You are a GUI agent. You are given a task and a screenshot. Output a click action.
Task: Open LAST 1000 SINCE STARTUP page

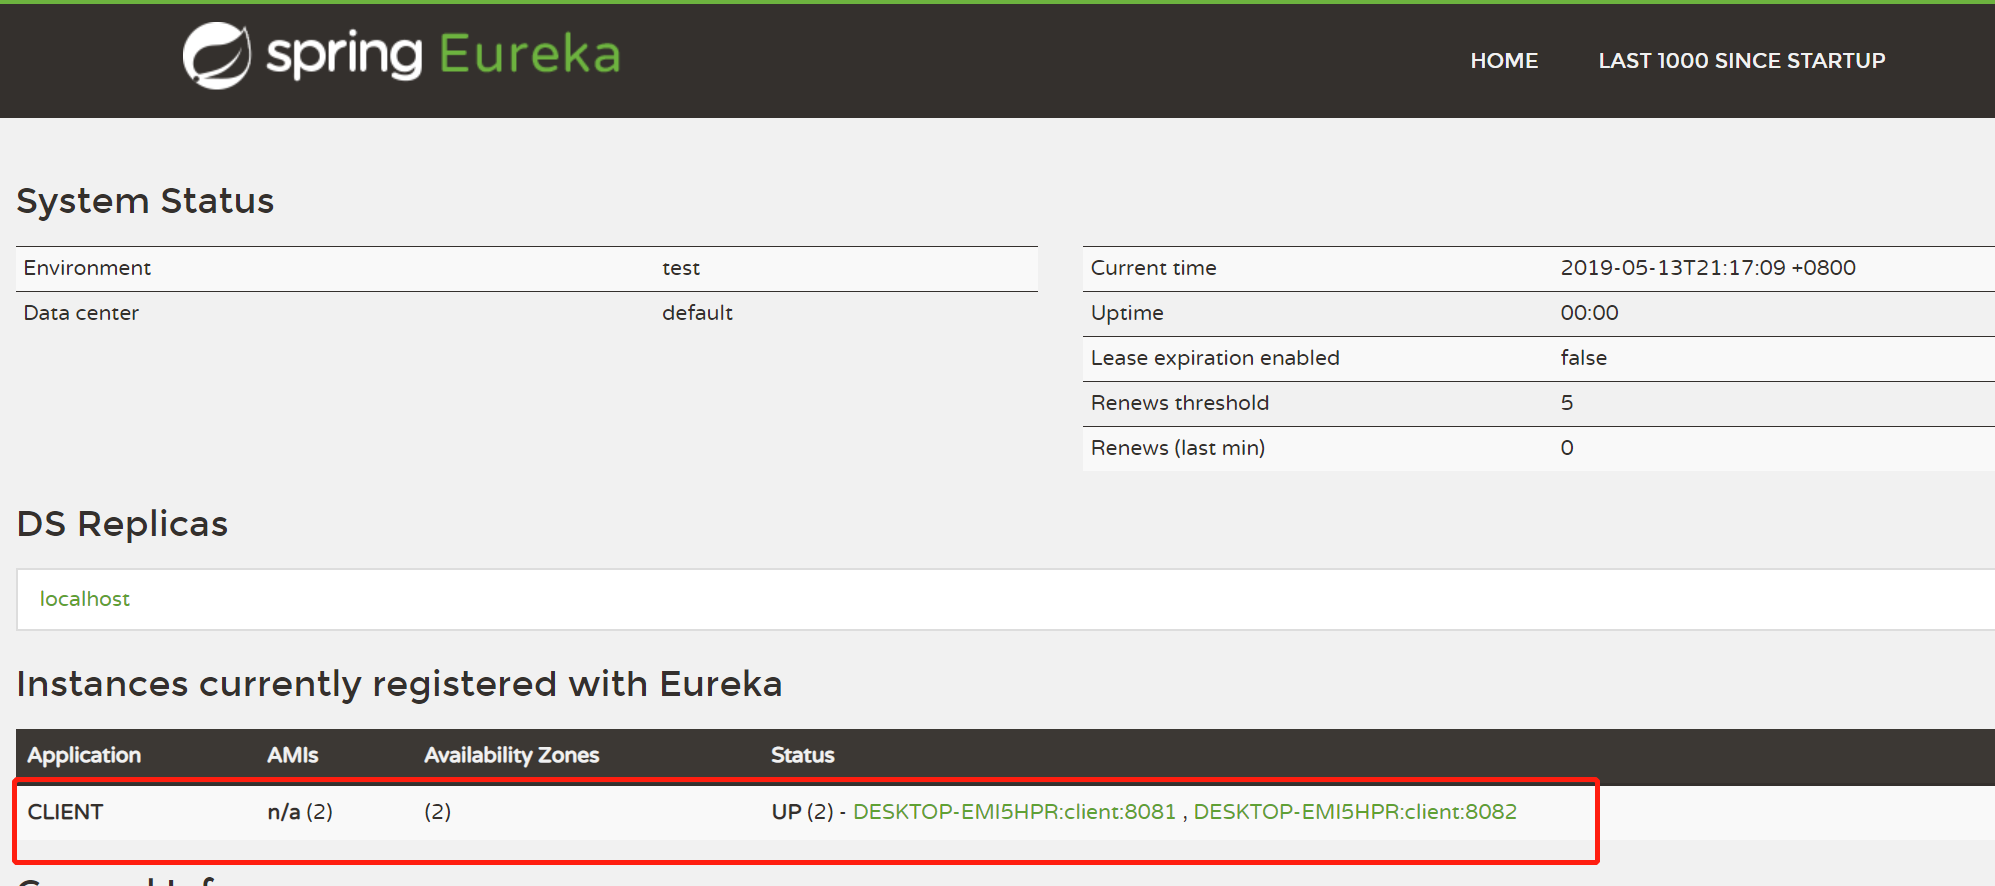1741,61
